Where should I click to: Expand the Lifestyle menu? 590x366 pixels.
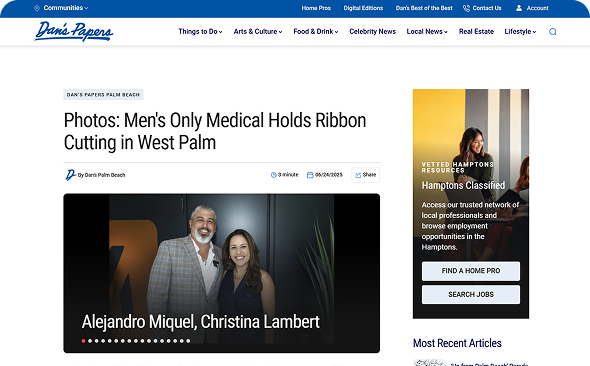click(520, 32)
